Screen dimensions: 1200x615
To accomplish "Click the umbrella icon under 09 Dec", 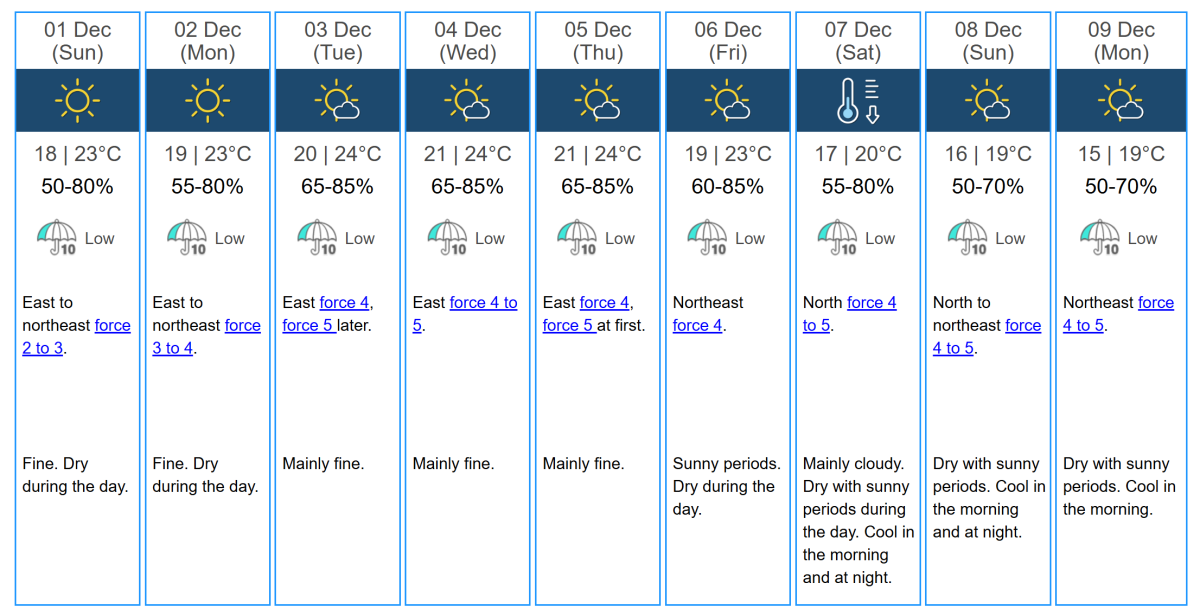I will [1098, 238].
